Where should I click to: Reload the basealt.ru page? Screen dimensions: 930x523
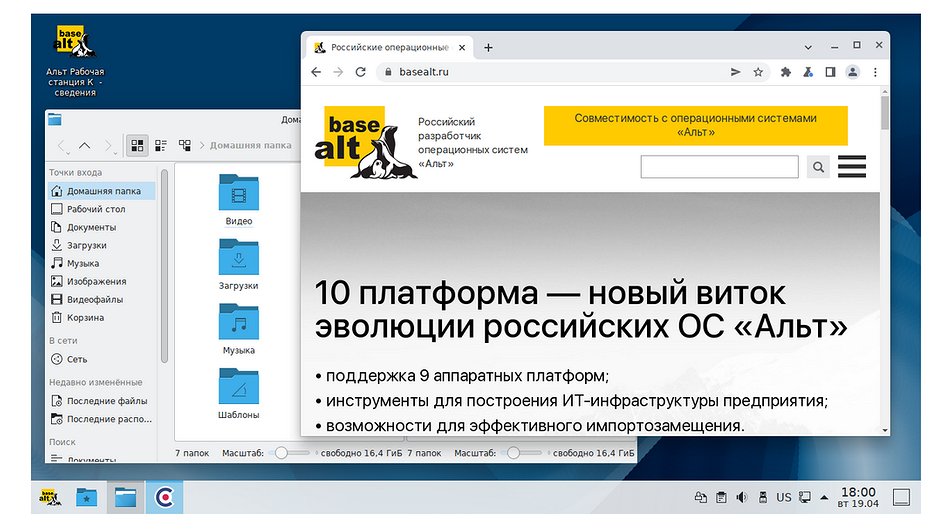[x=361, y=72]
